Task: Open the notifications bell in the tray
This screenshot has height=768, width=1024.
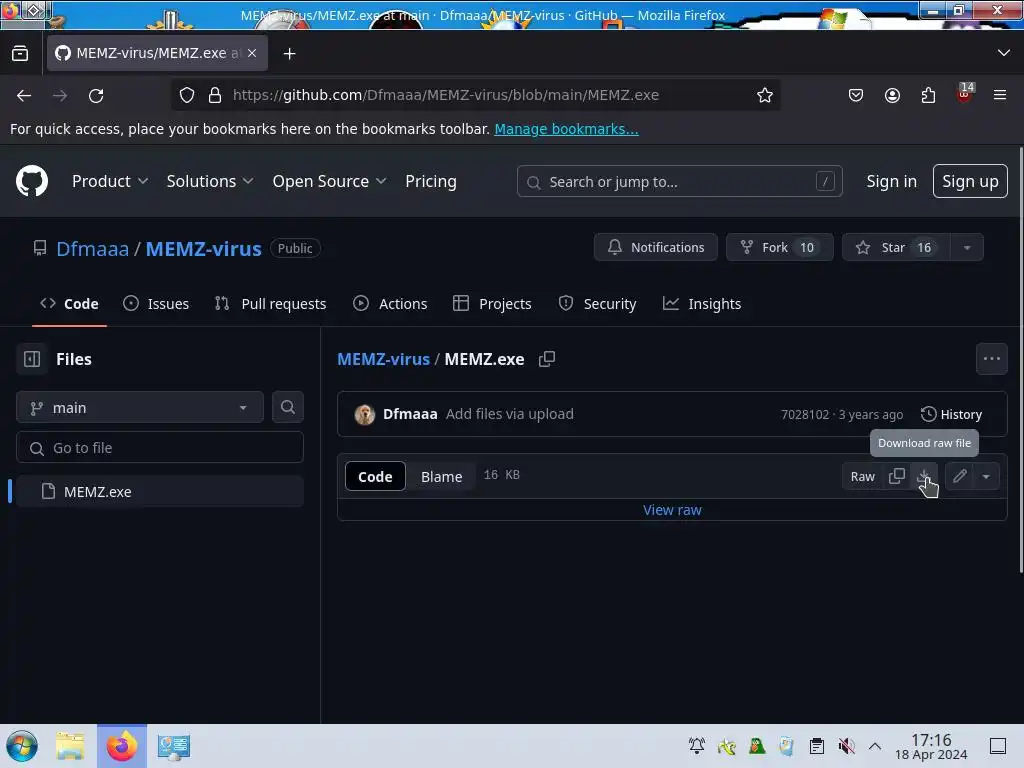Action: point(697,746)
